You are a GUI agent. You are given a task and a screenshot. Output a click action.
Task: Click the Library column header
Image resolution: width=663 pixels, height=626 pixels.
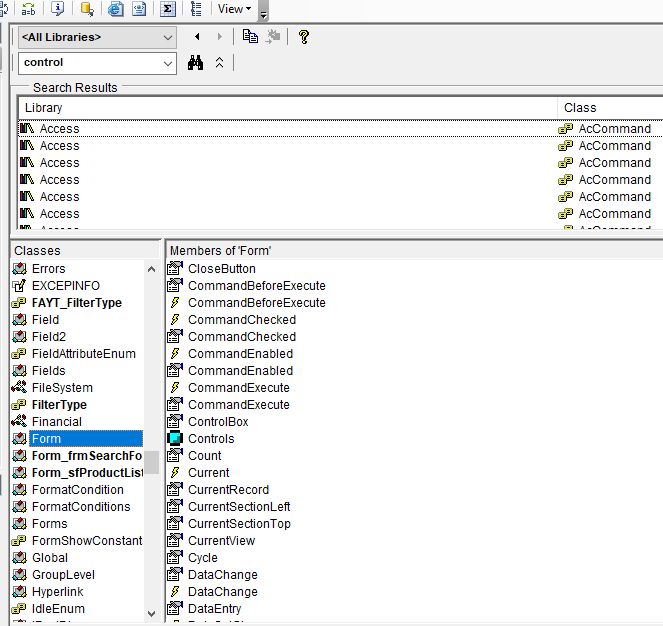(288, 108)
